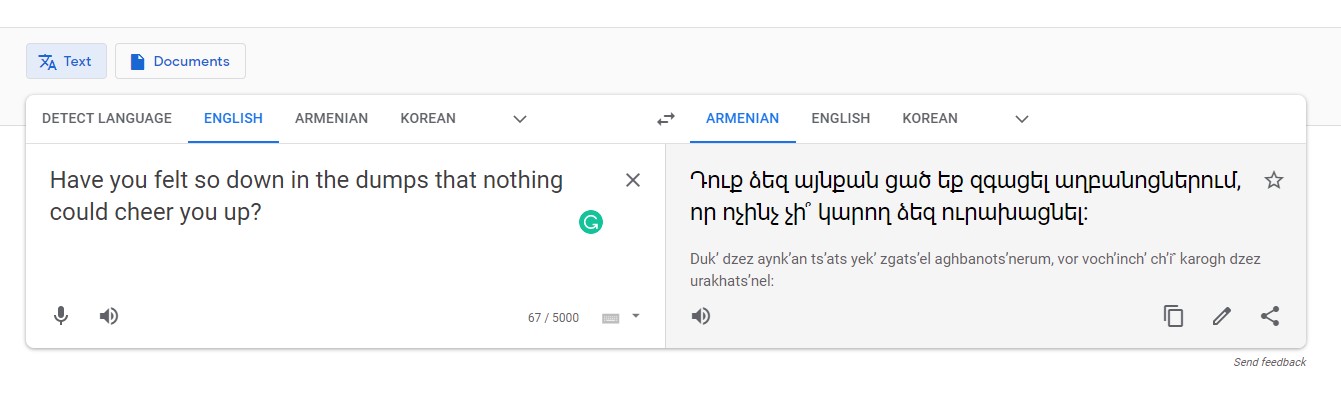
Task: Click the pencil suggest-an-edit icon
Action: coord(1221,316)
